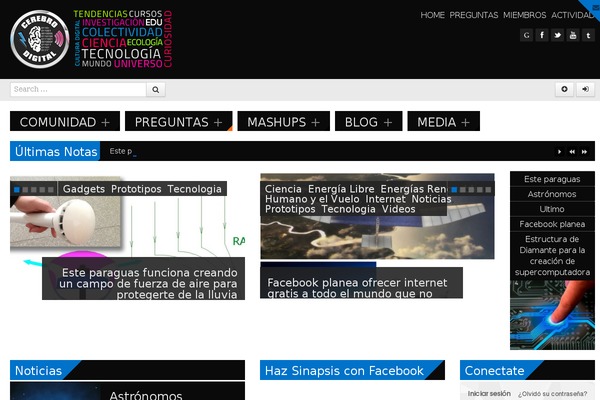Open ACTIVIDAD in top navigation
Viewport: 600px width, 400px height.
[x=573, y=15]
